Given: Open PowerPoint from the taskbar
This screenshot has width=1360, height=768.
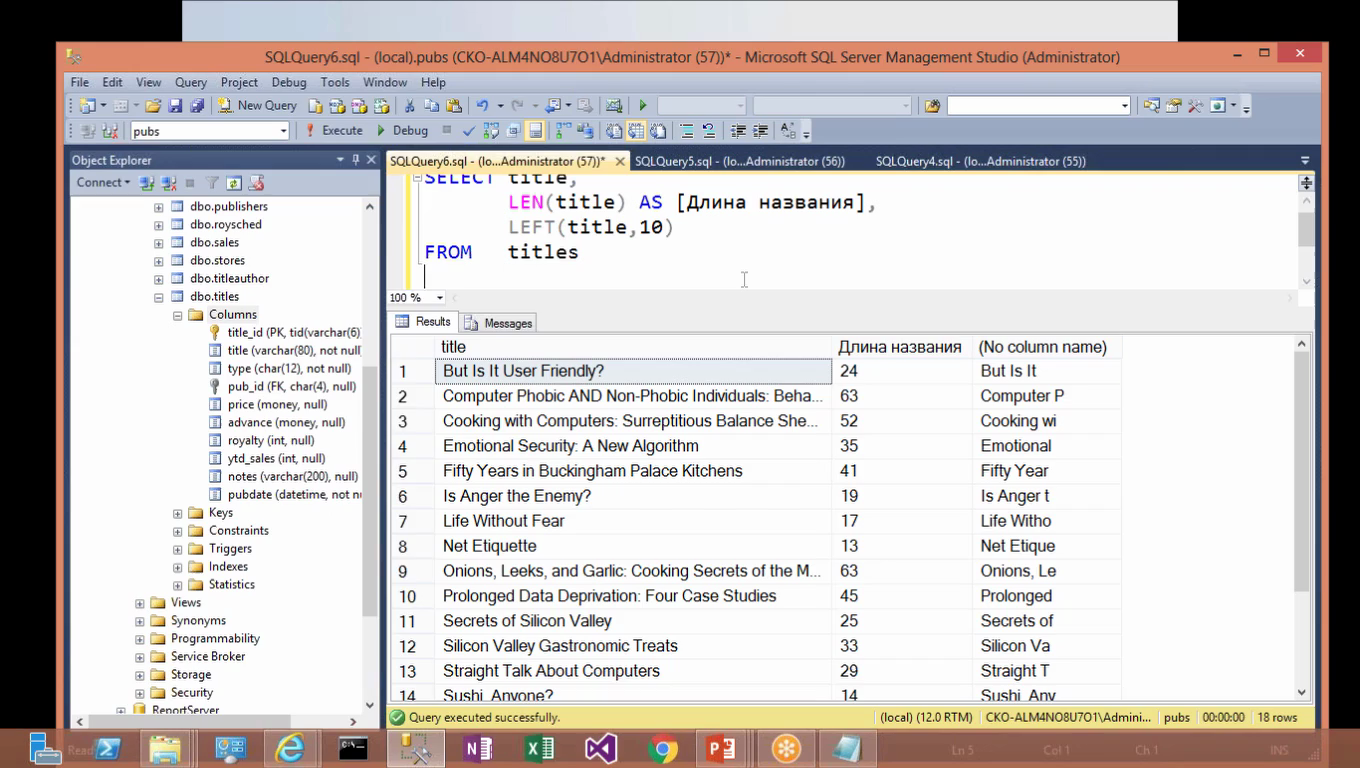Looking at the screenshot, I should point(721,748).
